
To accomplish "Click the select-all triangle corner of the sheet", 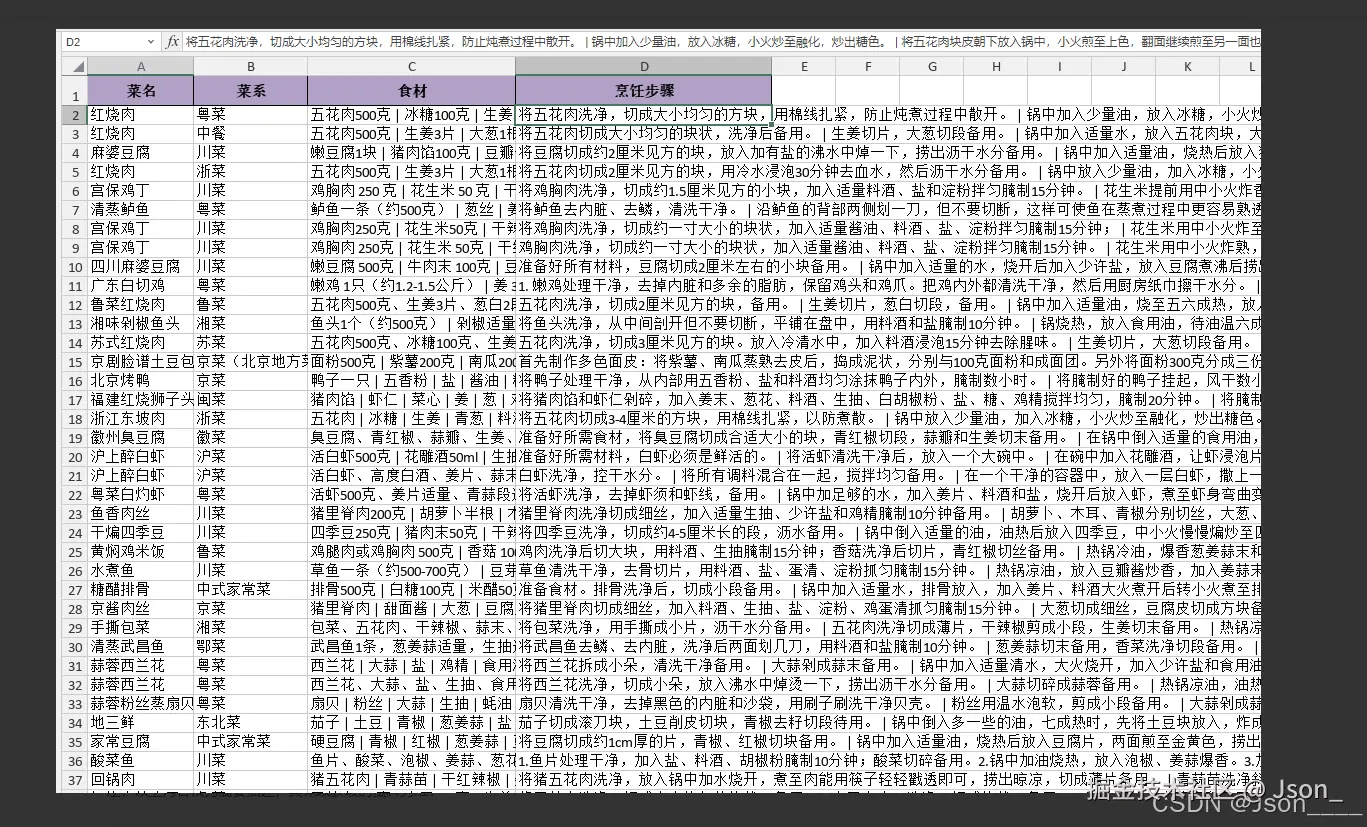I will (77, 66).
